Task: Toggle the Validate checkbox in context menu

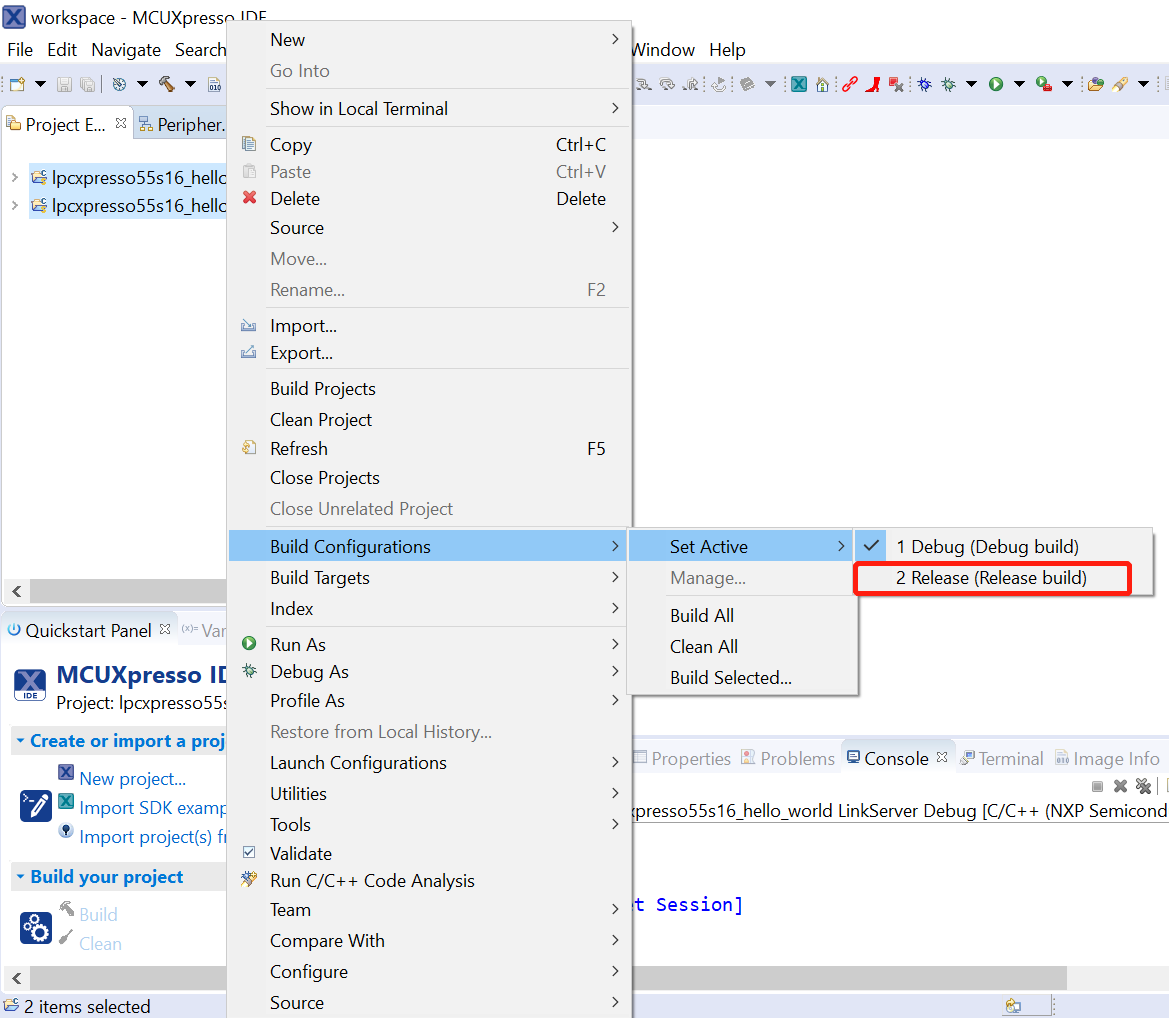Action: pos(250,854)
